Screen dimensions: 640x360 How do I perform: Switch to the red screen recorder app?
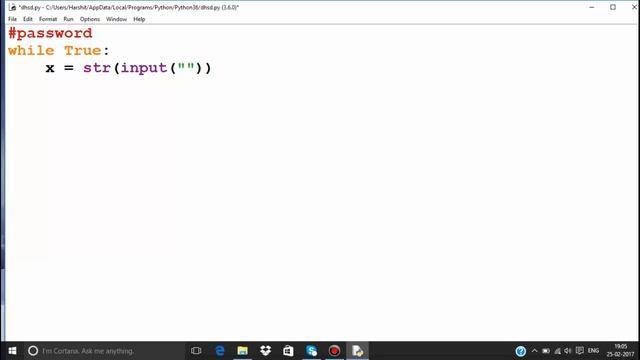click(334, 351)
